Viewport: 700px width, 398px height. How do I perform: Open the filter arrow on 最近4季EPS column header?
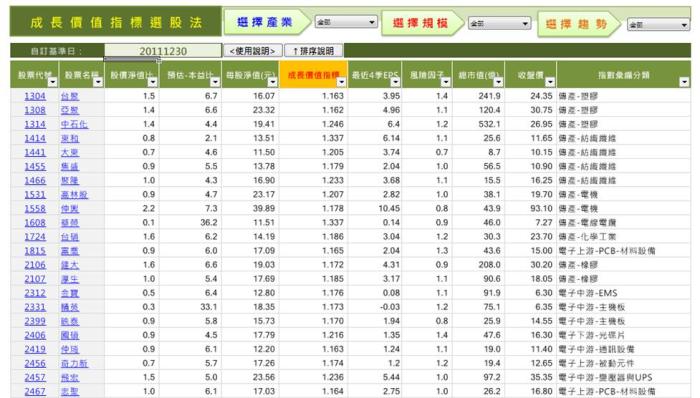point(395,82)
